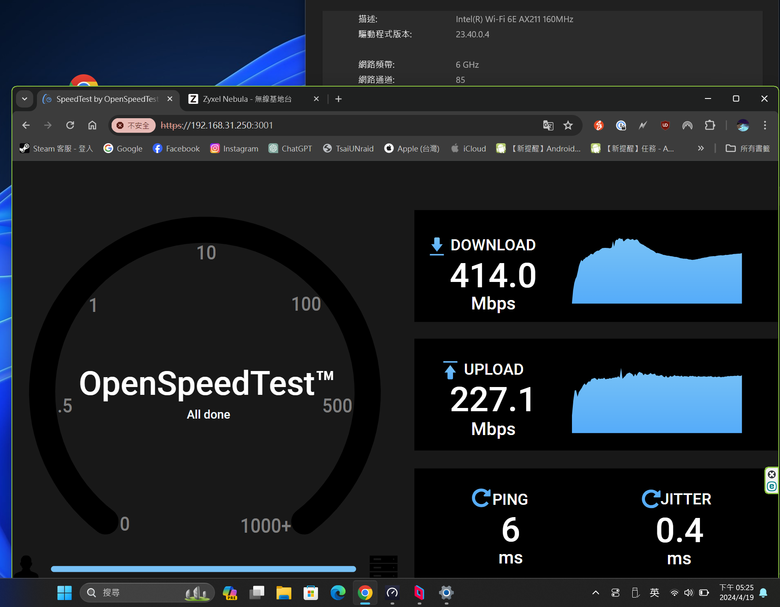This screenshot has width=780, height=607.
Task: Click the UPLOAD arrow icon
Action: 450,370
